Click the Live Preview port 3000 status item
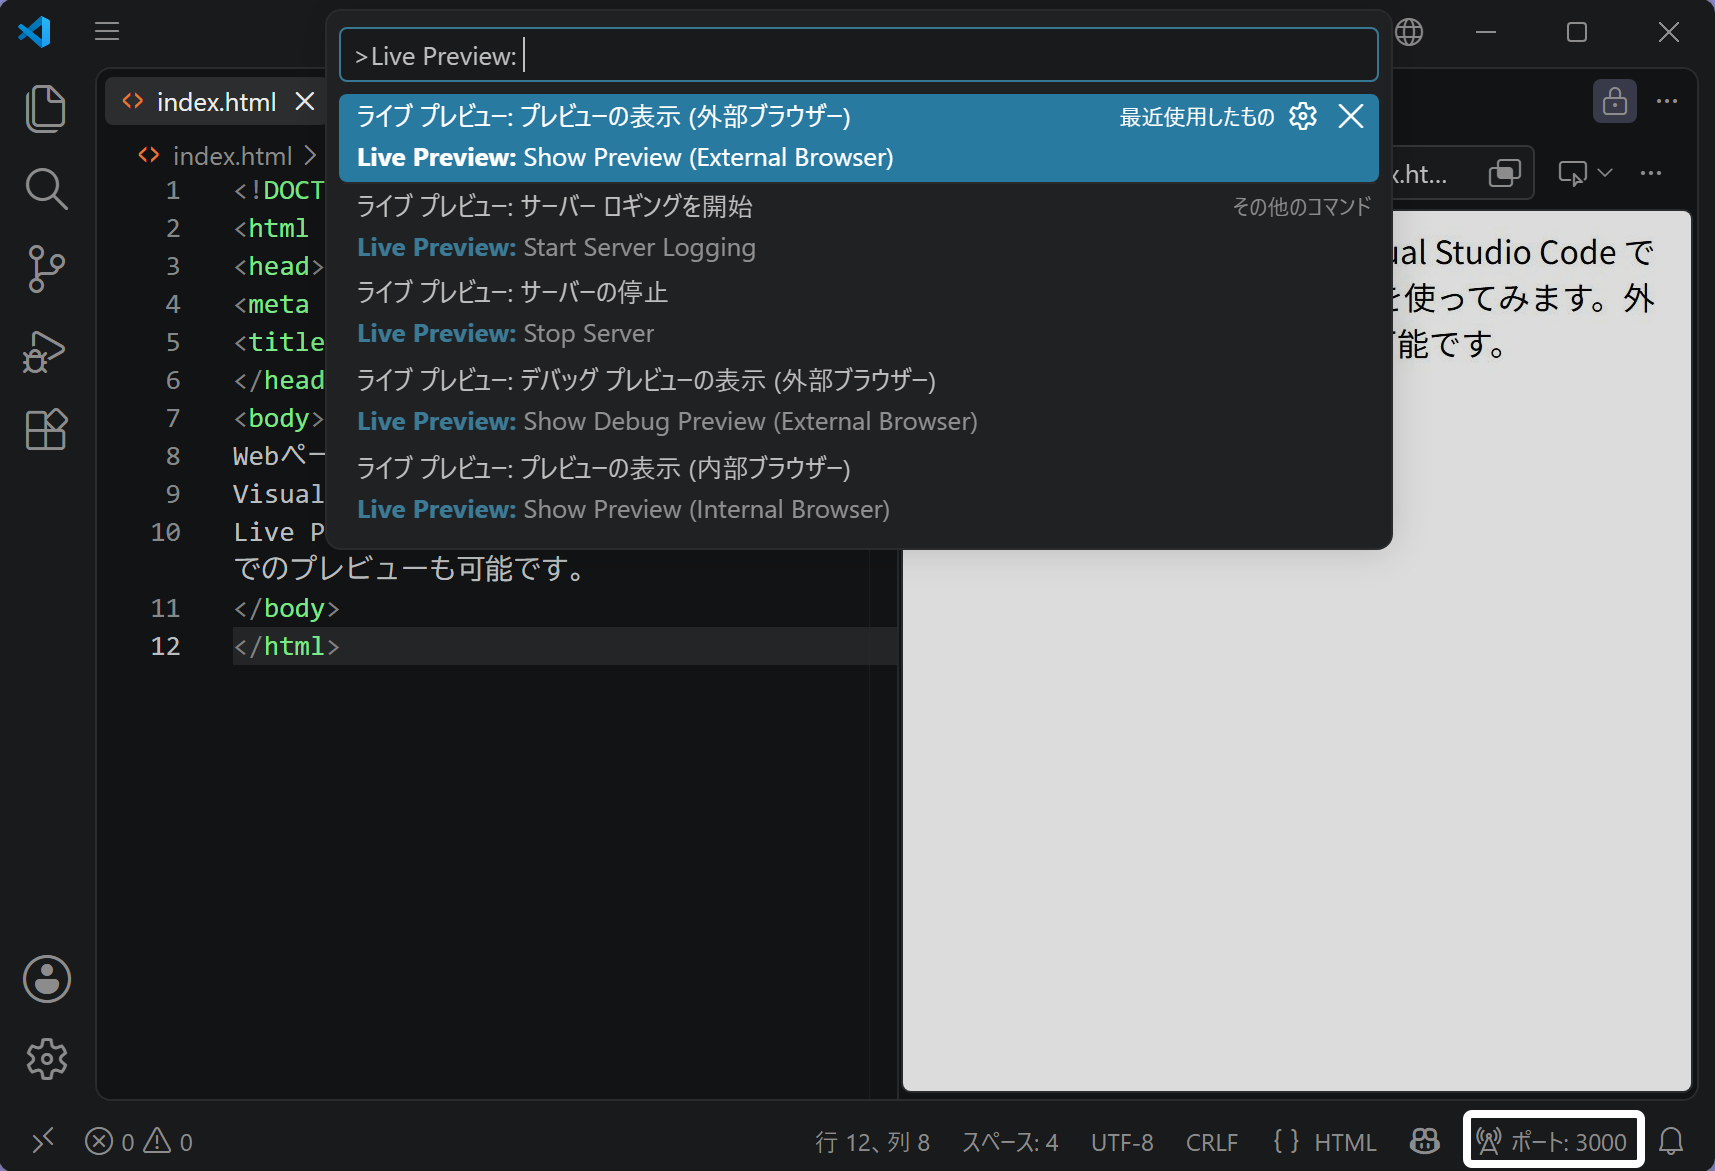The height and width of the screenshot is (1171, 1715). 1553,1141
